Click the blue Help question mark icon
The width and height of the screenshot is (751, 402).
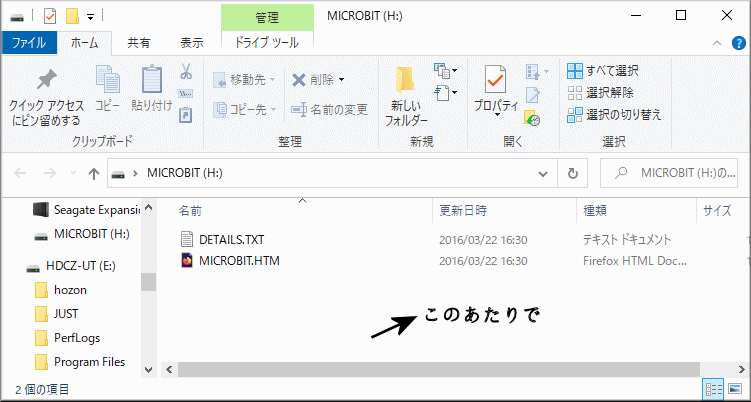tap(739, 44)
